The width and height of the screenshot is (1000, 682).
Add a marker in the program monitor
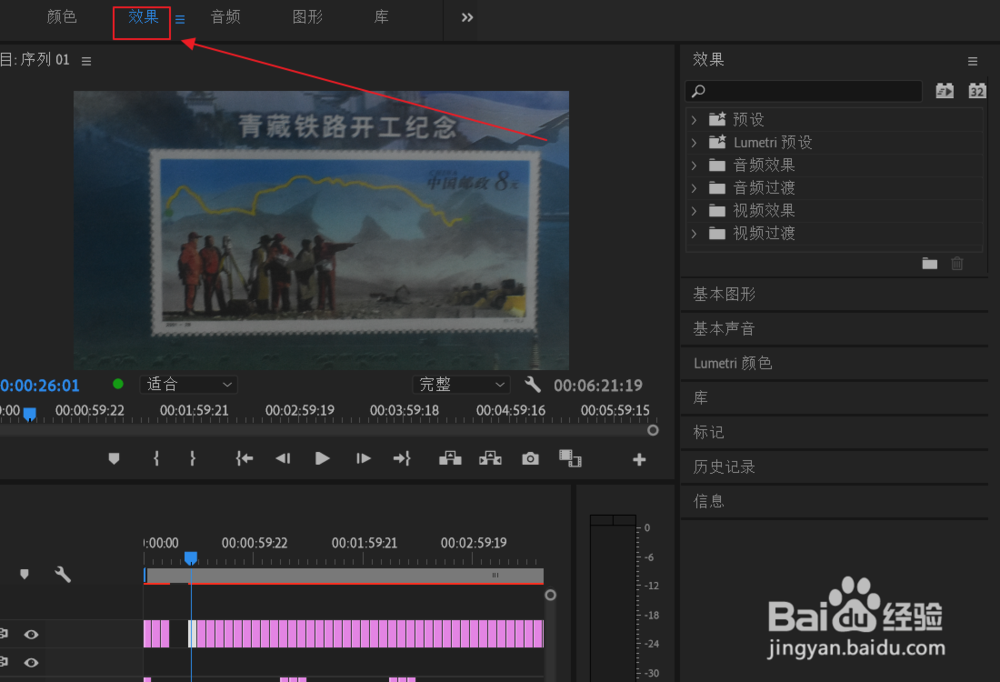click(114, 459)
